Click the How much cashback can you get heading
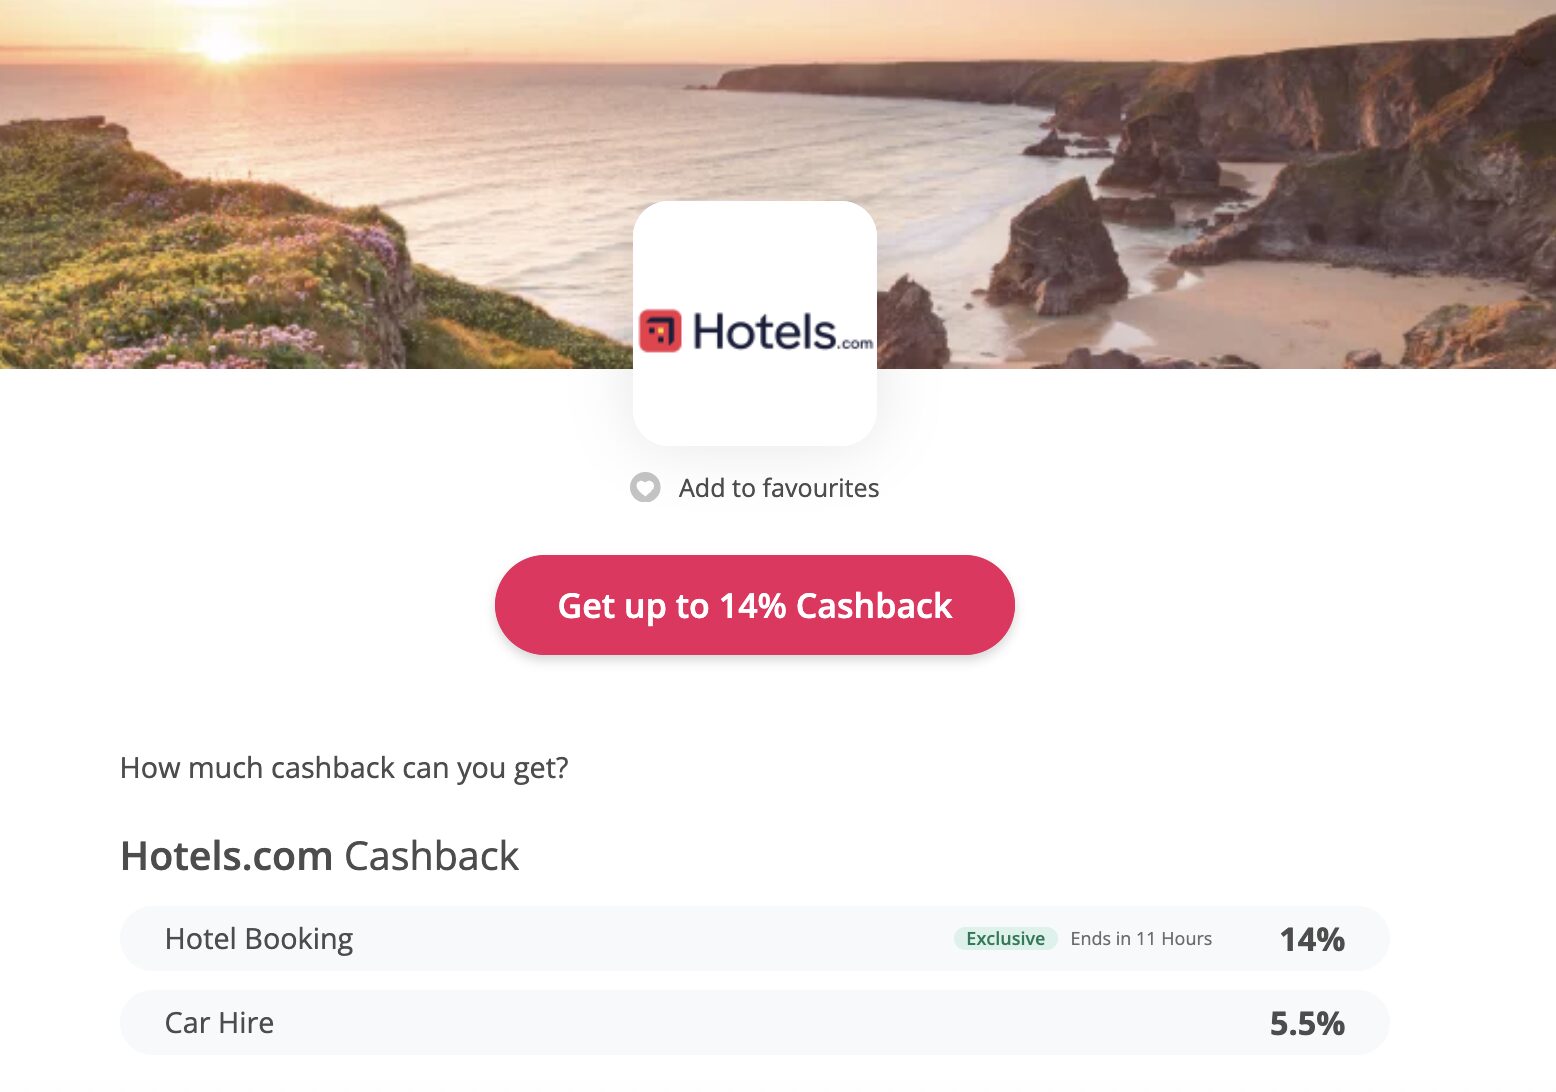Image resolution: width=1556 pixels, height=1092 pixels. [x=344, y=768]
